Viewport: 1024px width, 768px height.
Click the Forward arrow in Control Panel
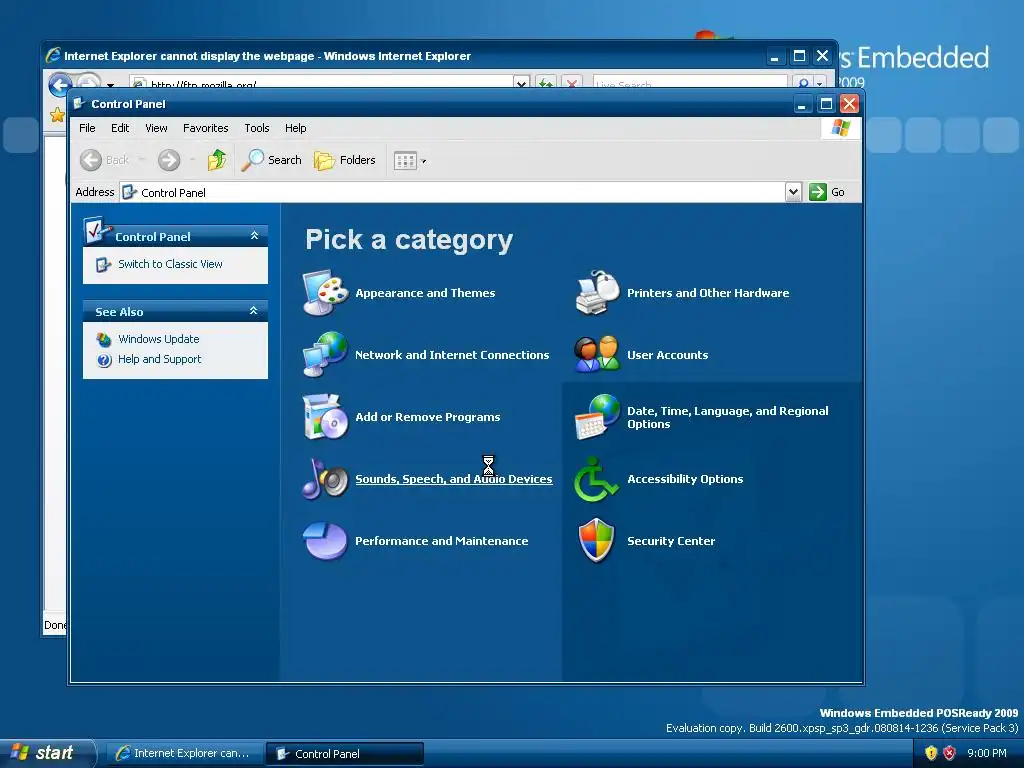(x=169, y=160)
